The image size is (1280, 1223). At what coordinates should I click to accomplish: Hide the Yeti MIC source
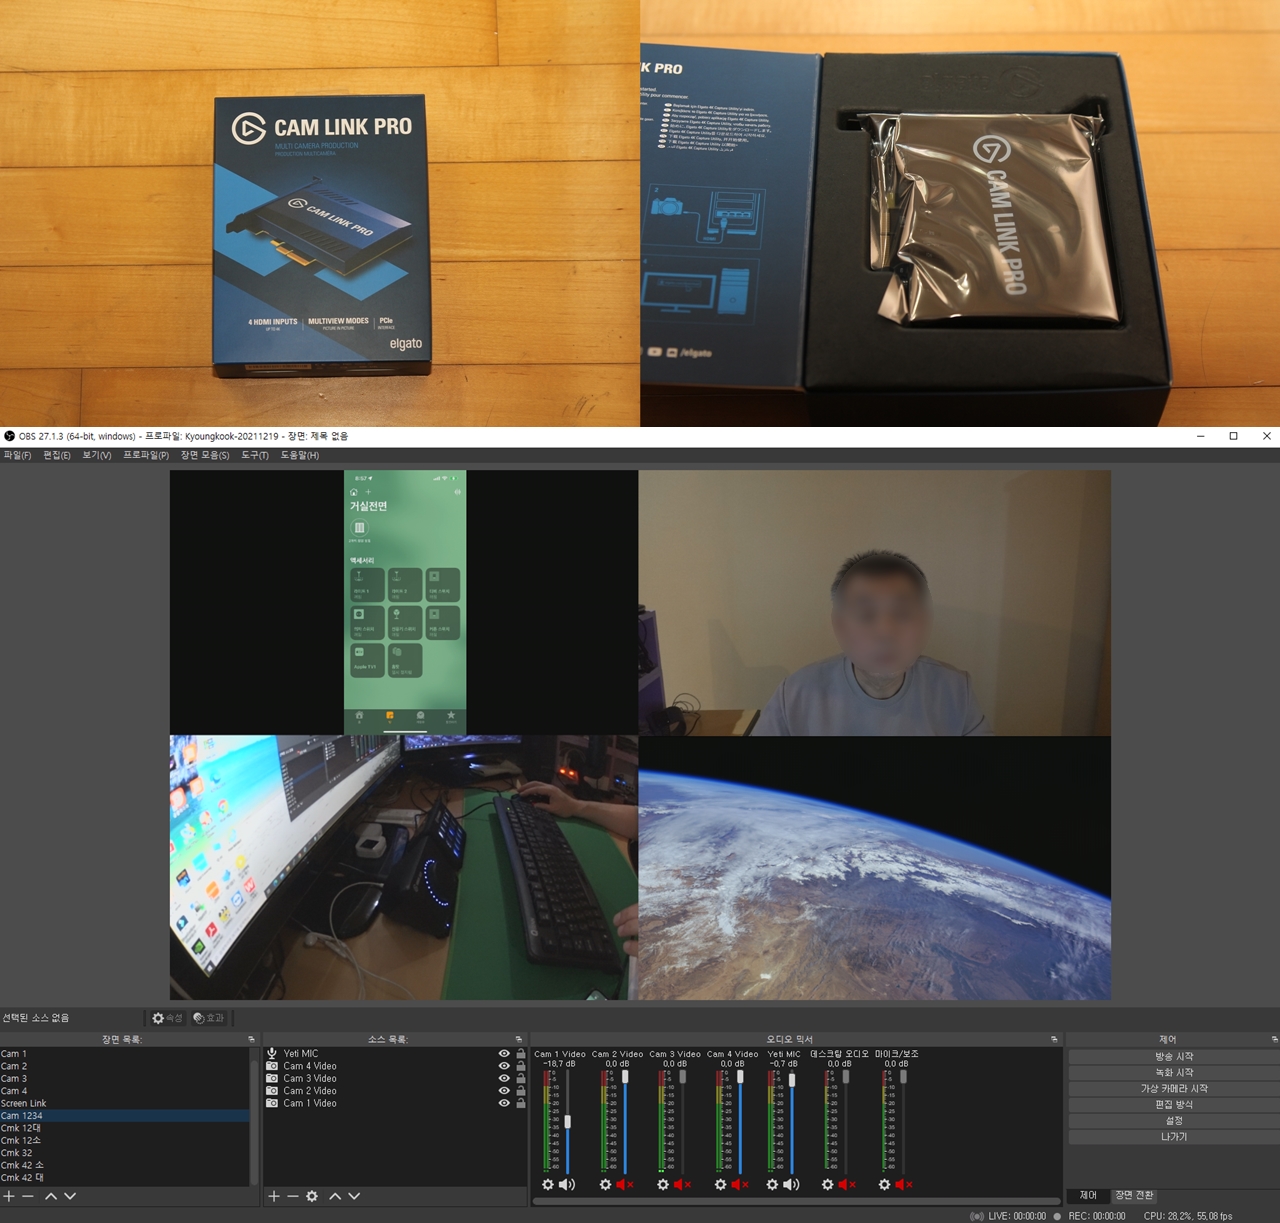point(504,1053)
